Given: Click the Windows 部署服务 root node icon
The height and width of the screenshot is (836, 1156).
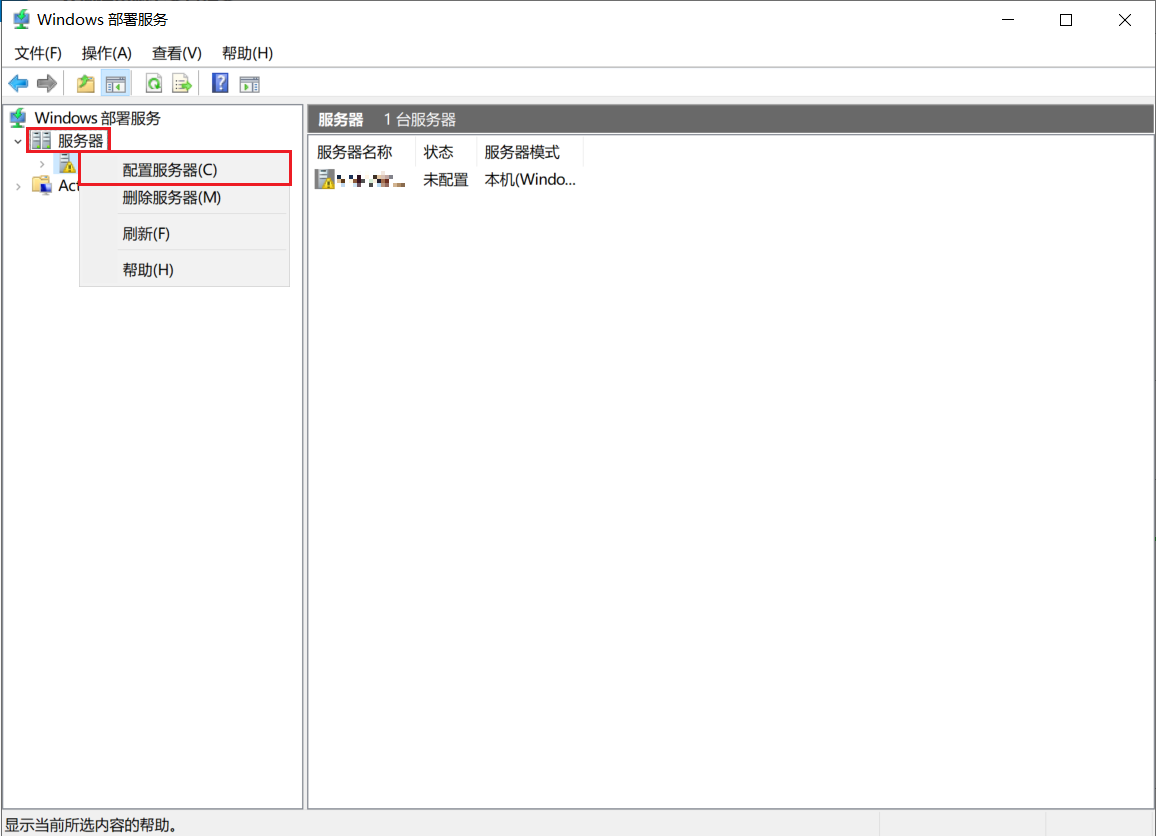Looking at the screenshot, I should click(18, 118).
